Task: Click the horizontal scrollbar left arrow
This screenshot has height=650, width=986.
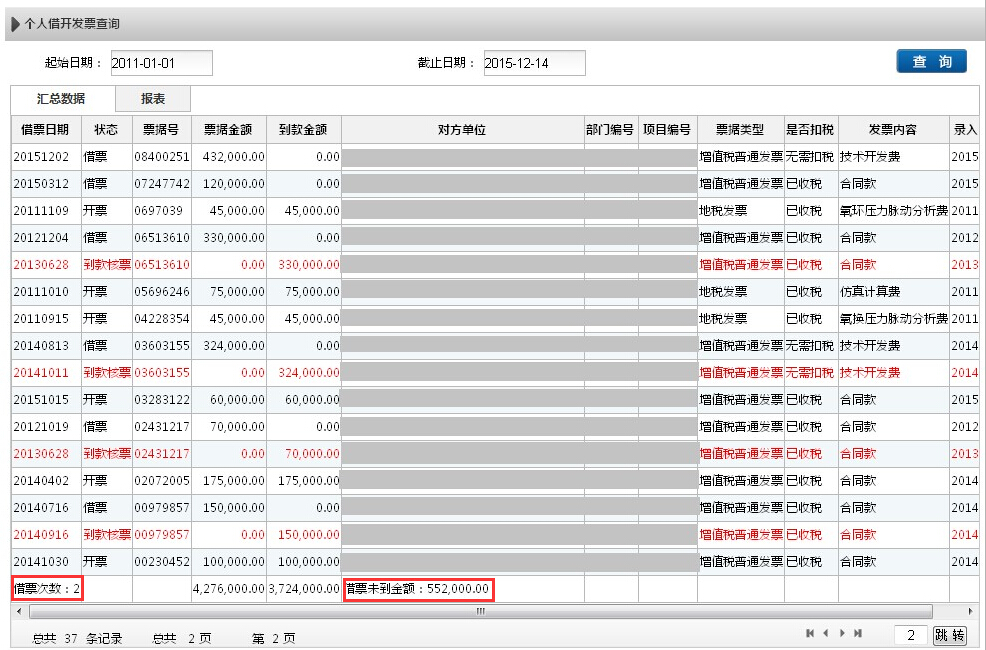Action: 17,610
